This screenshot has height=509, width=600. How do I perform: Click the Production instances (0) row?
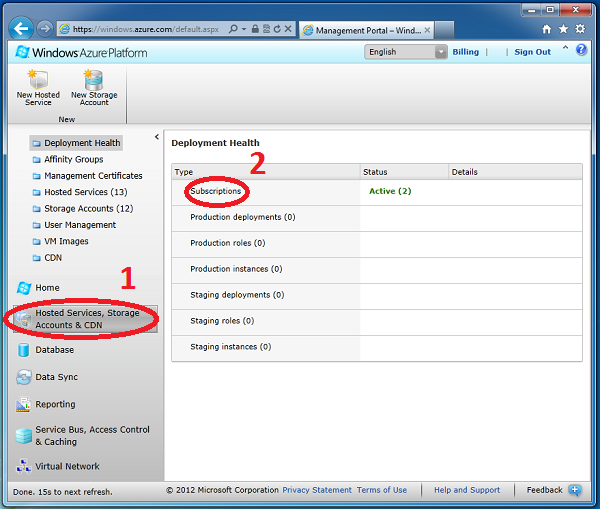[x=377, y=270]
